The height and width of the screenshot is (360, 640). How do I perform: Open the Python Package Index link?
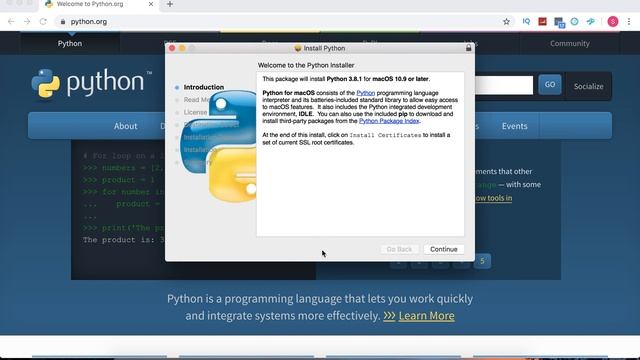tap(389, 121)
